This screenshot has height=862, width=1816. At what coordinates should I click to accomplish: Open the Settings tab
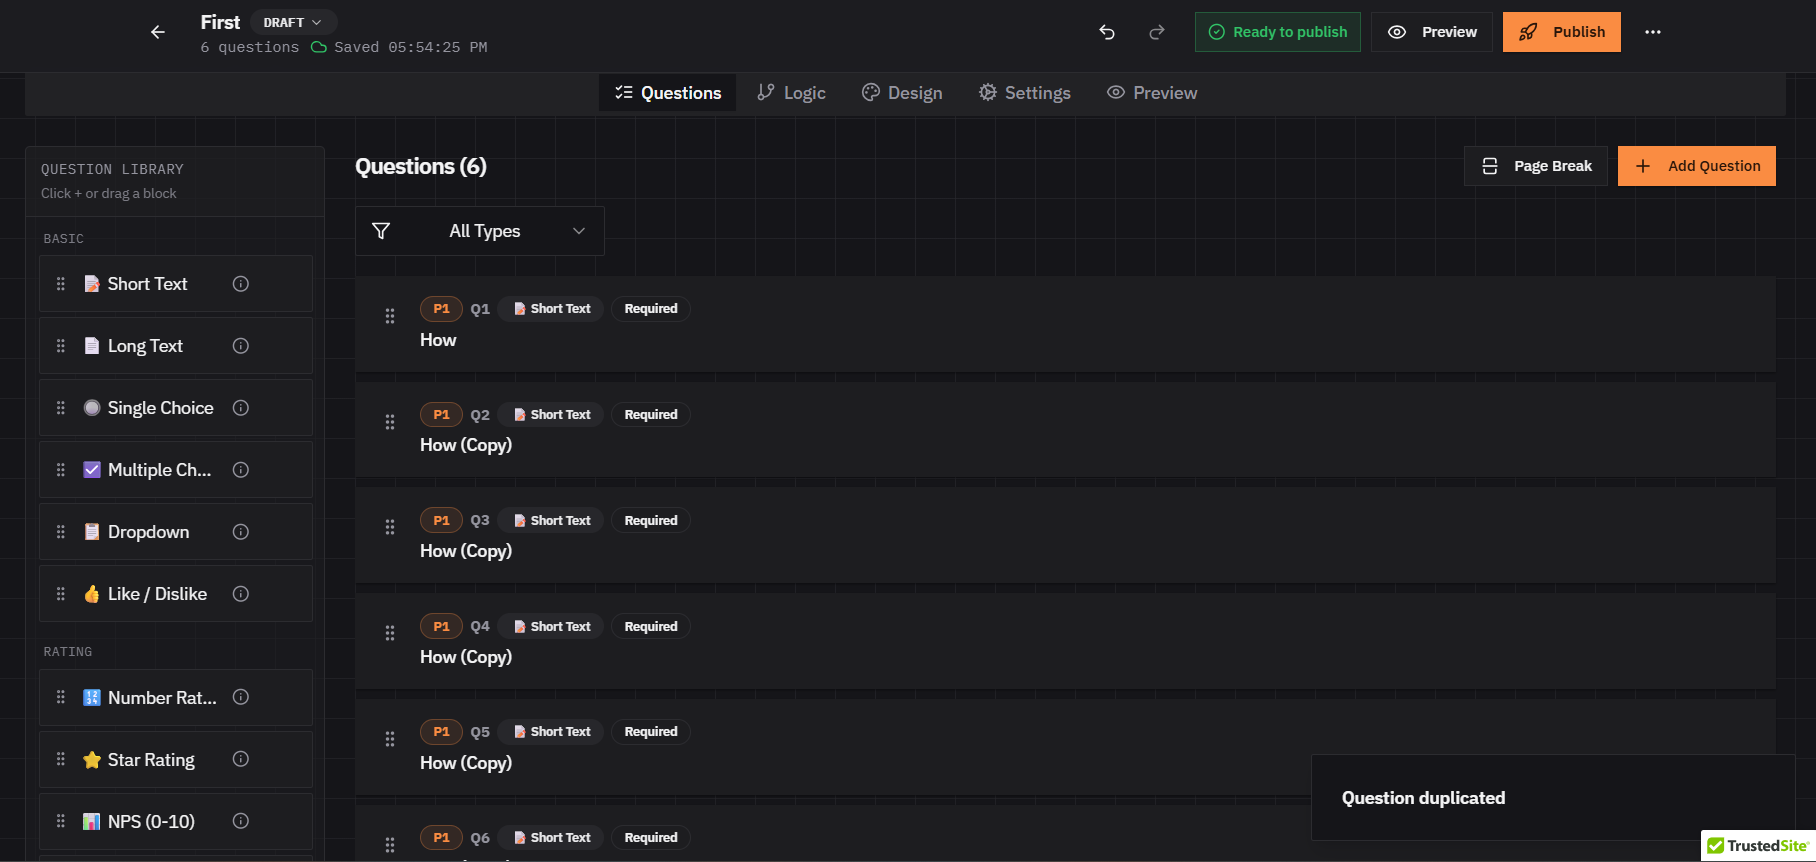1025,93
